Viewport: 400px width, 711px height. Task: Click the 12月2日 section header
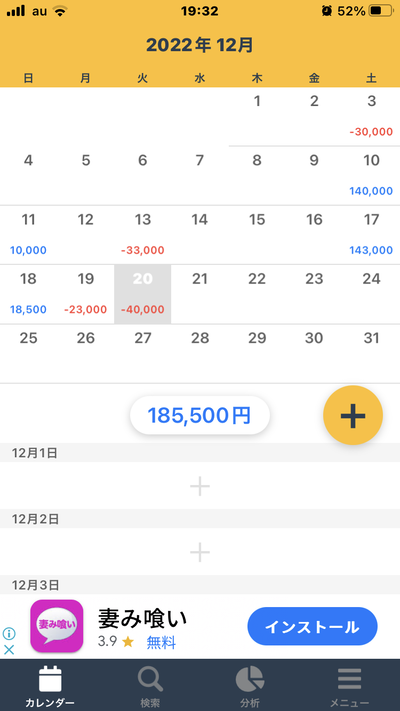tap(200, 519)
